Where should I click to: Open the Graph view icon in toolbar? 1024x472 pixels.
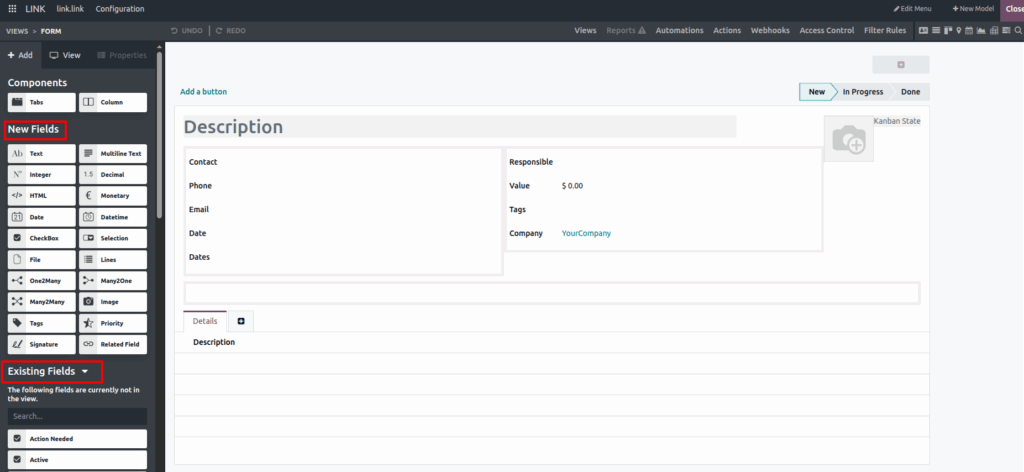pyautogui.click(x=983, y=31)
